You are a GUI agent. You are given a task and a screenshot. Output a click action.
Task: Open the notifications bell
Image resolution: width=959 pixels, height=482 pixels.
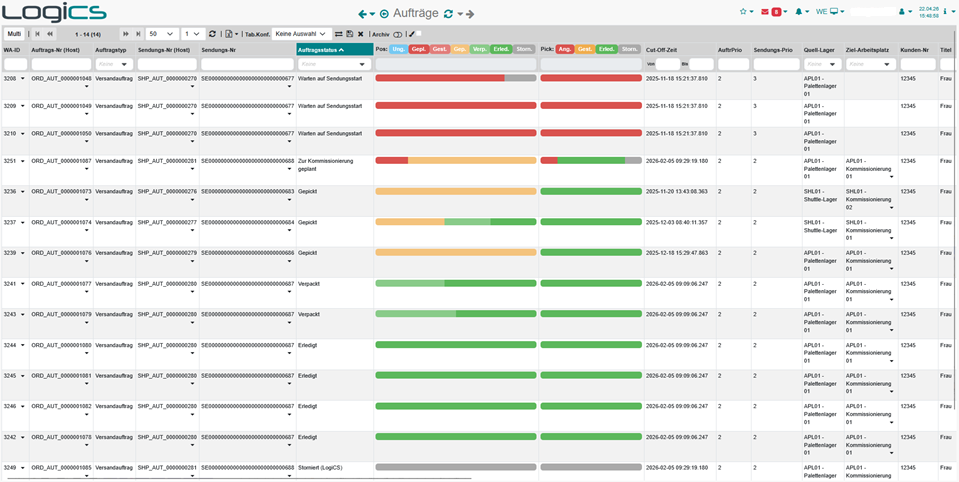tap(801, 12)
